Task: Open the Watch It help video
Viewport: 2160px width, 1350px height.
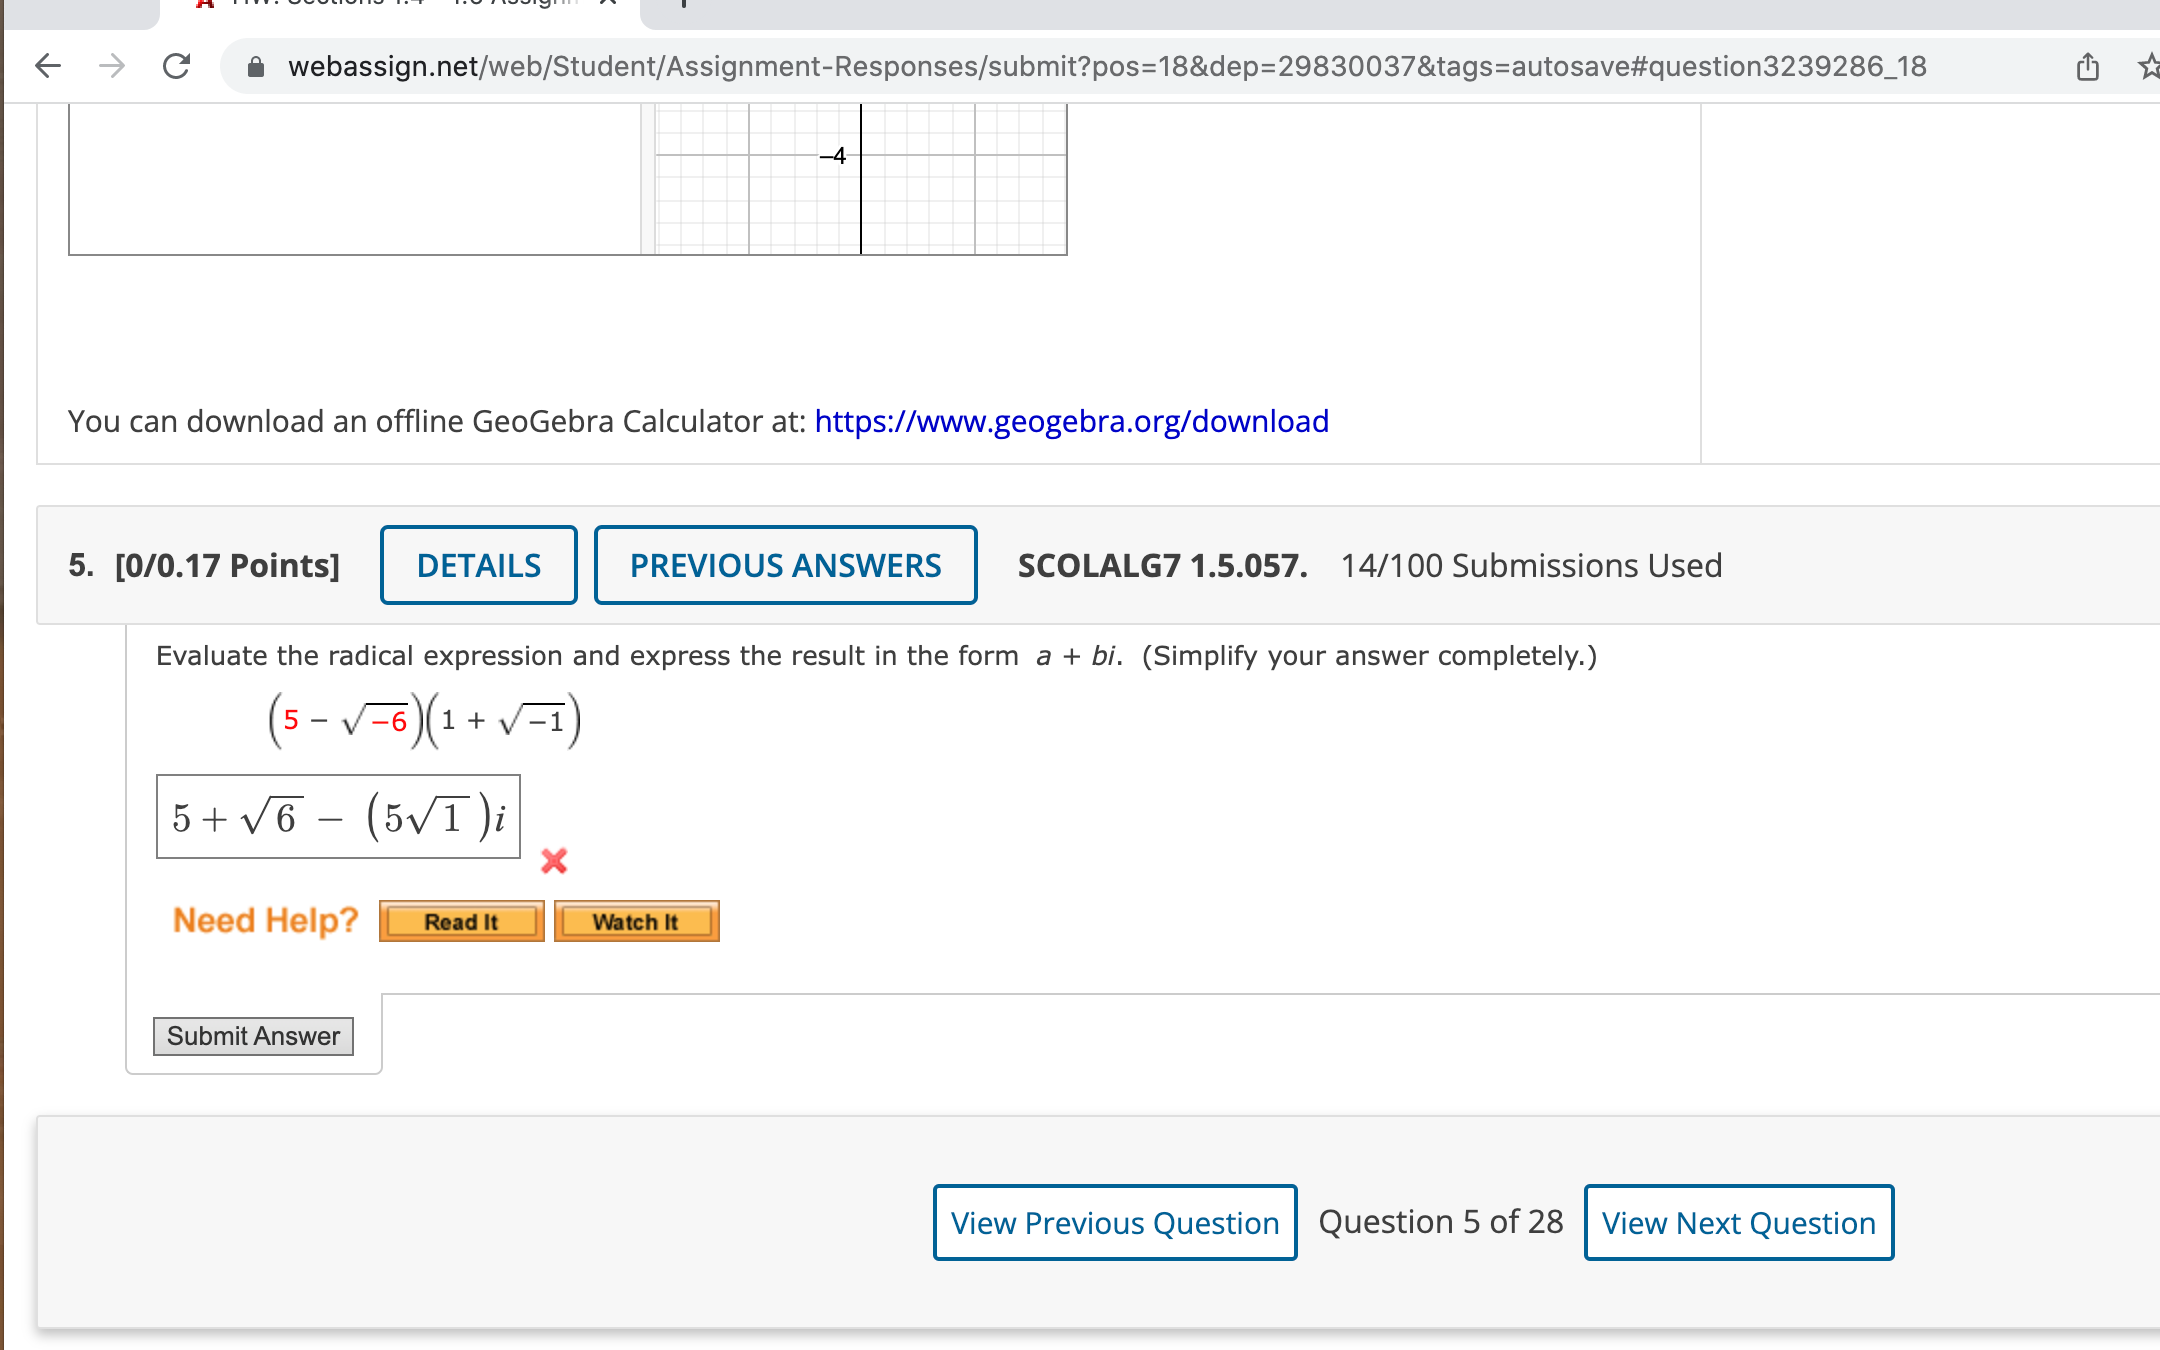Action: (636, 921)
